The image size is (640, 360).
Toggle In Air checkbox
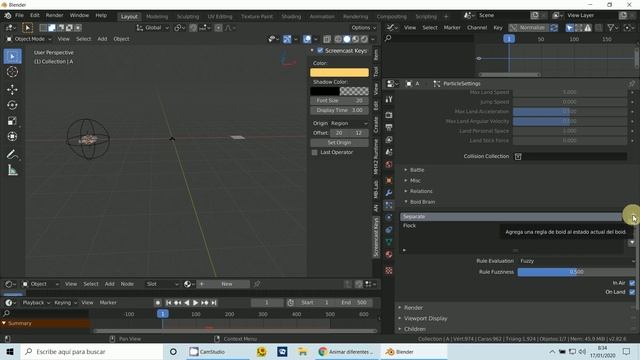632,283
